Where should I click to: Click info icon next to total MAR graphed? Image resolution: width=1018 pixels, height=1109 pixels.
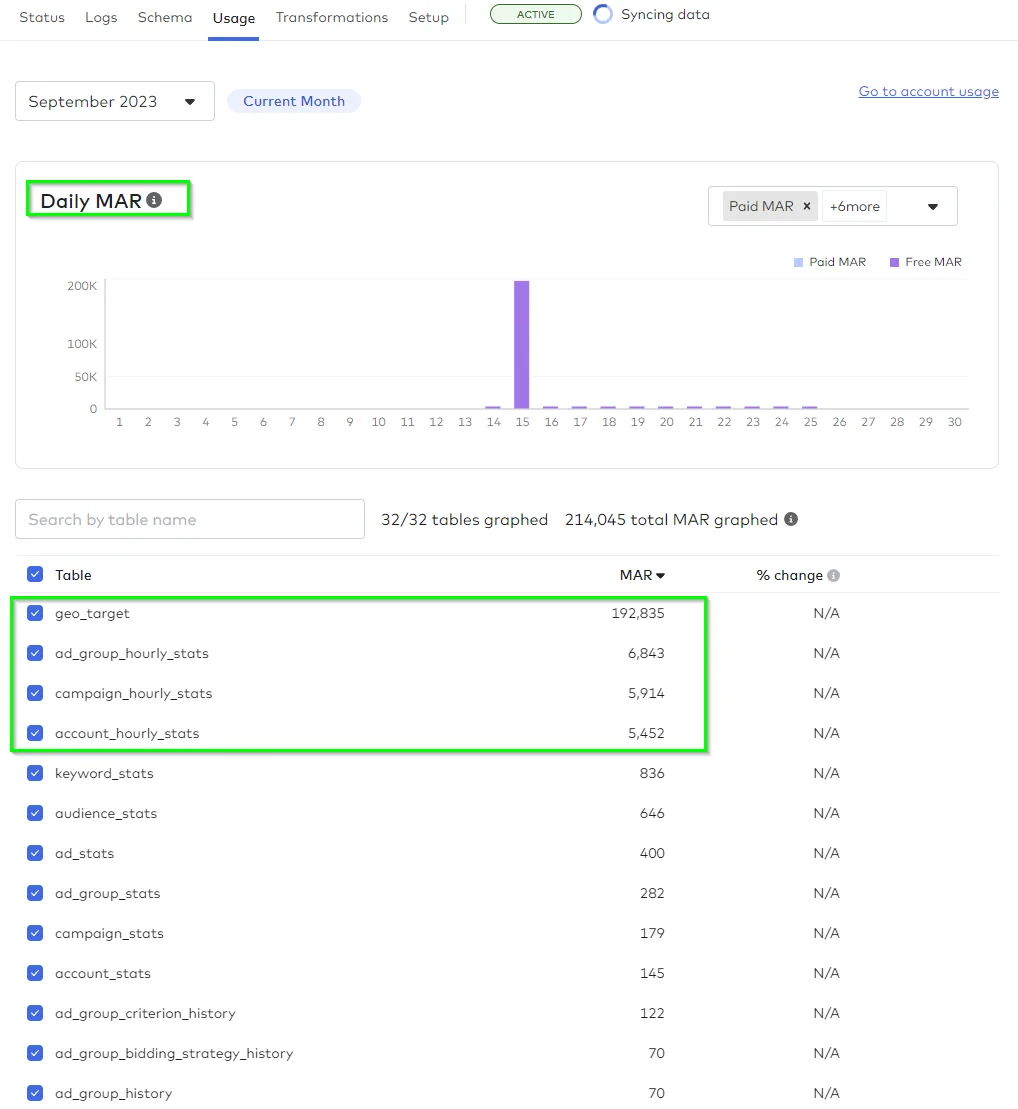click(x=791, y=519)
